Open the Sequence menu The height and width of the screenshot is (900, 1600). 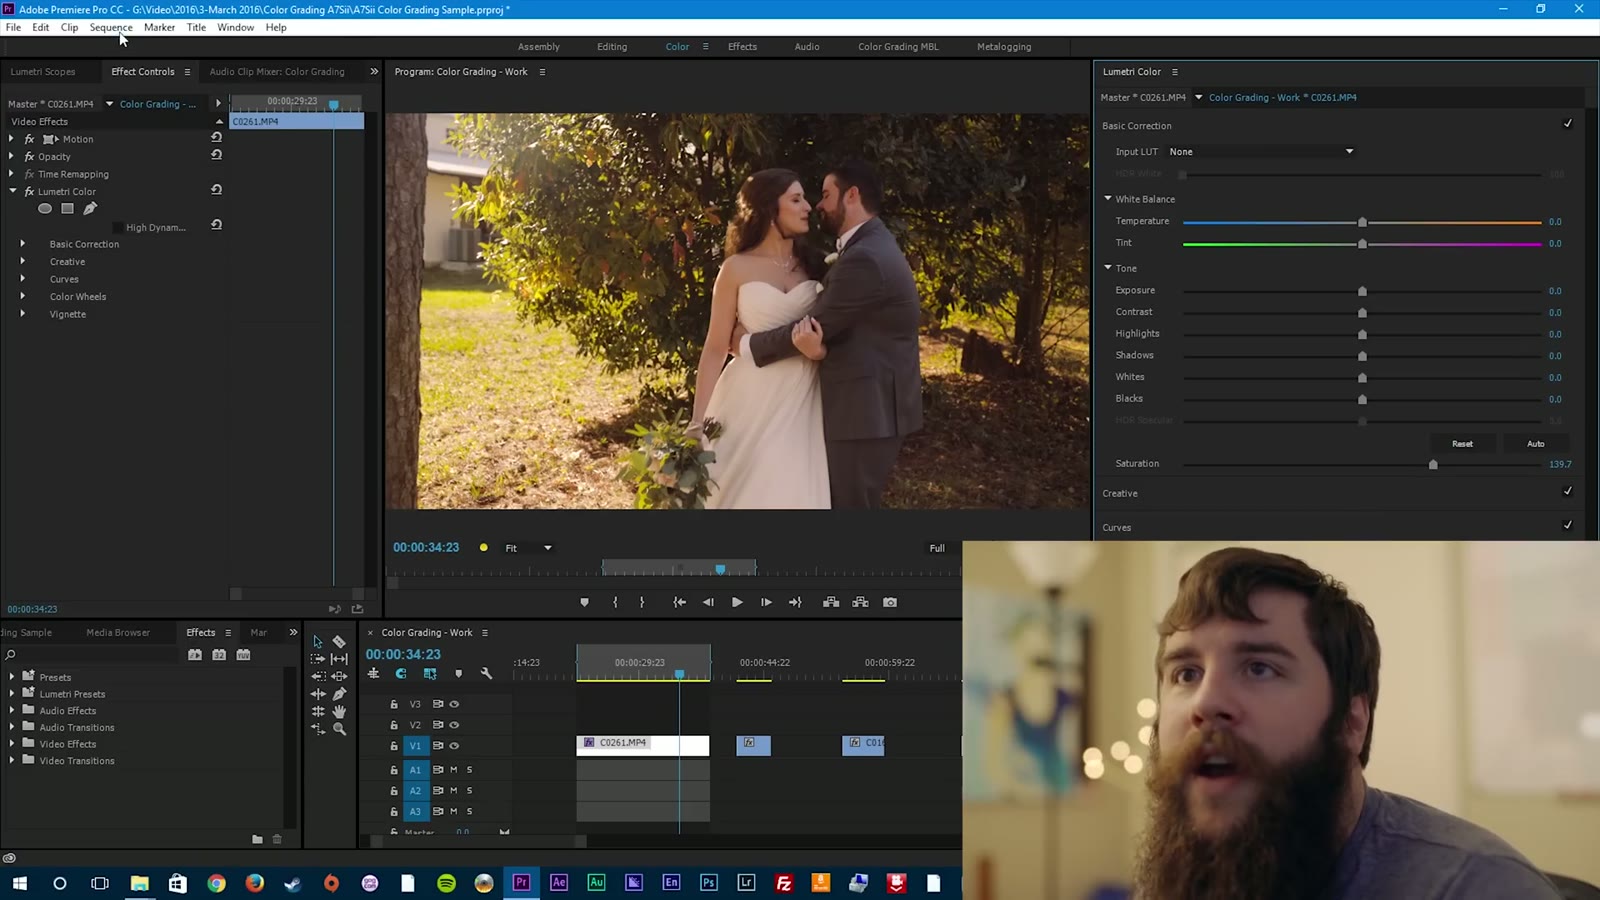point(111,27)
